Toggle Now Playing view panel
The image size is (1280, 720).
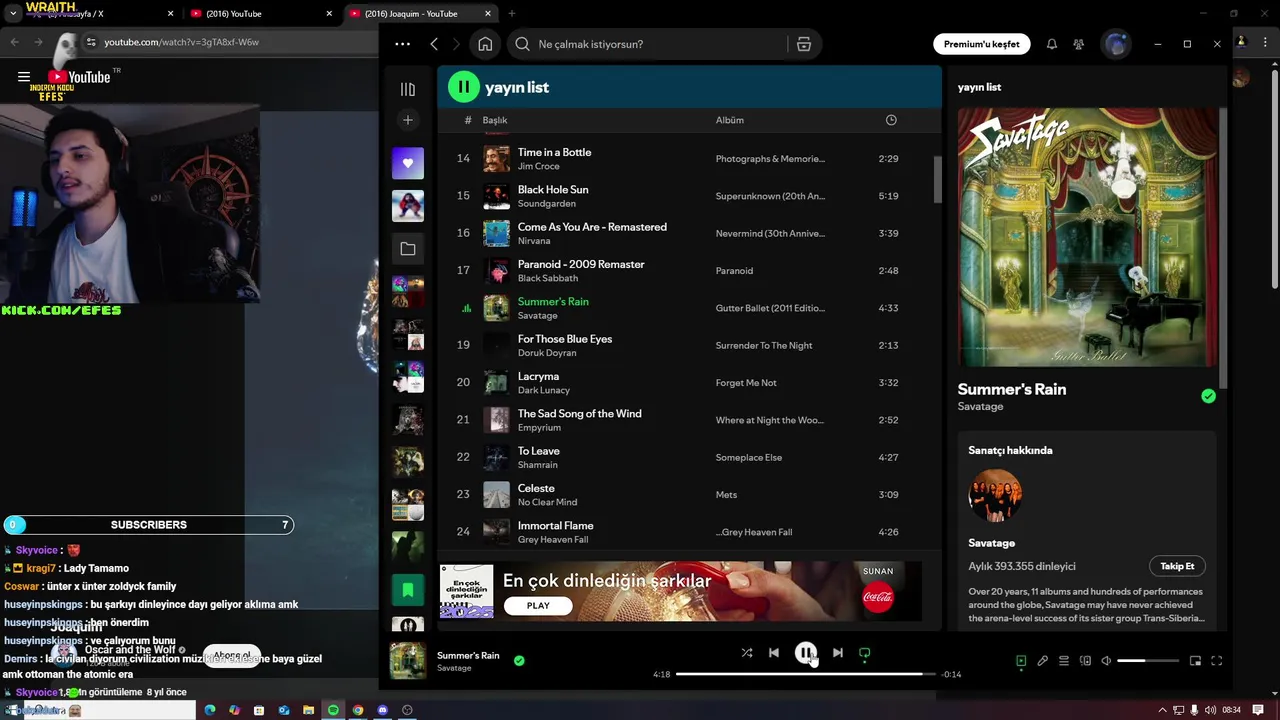point(1021,661)
